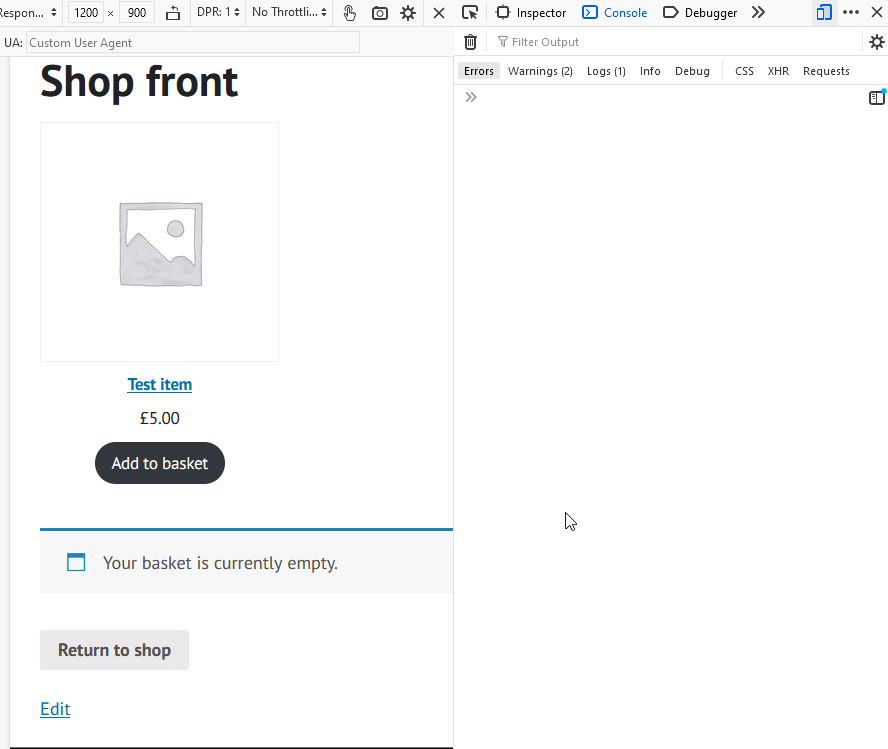Click the Shop front heading
888x749 pixels.
click(139, 82)
